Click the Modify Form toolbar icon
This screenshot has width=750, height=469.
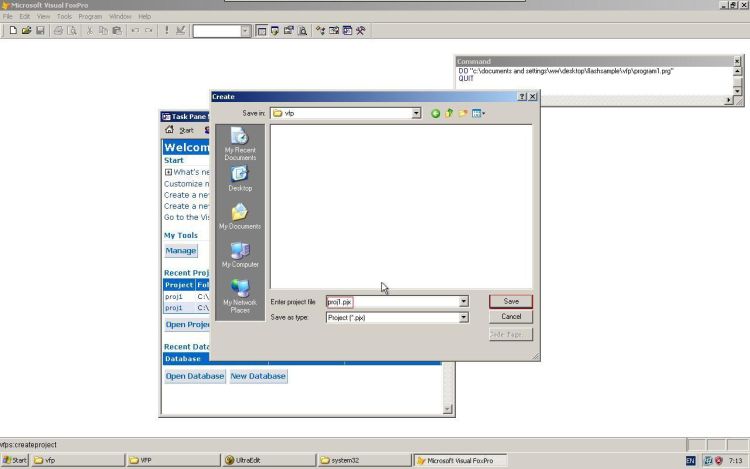(180, 31)
